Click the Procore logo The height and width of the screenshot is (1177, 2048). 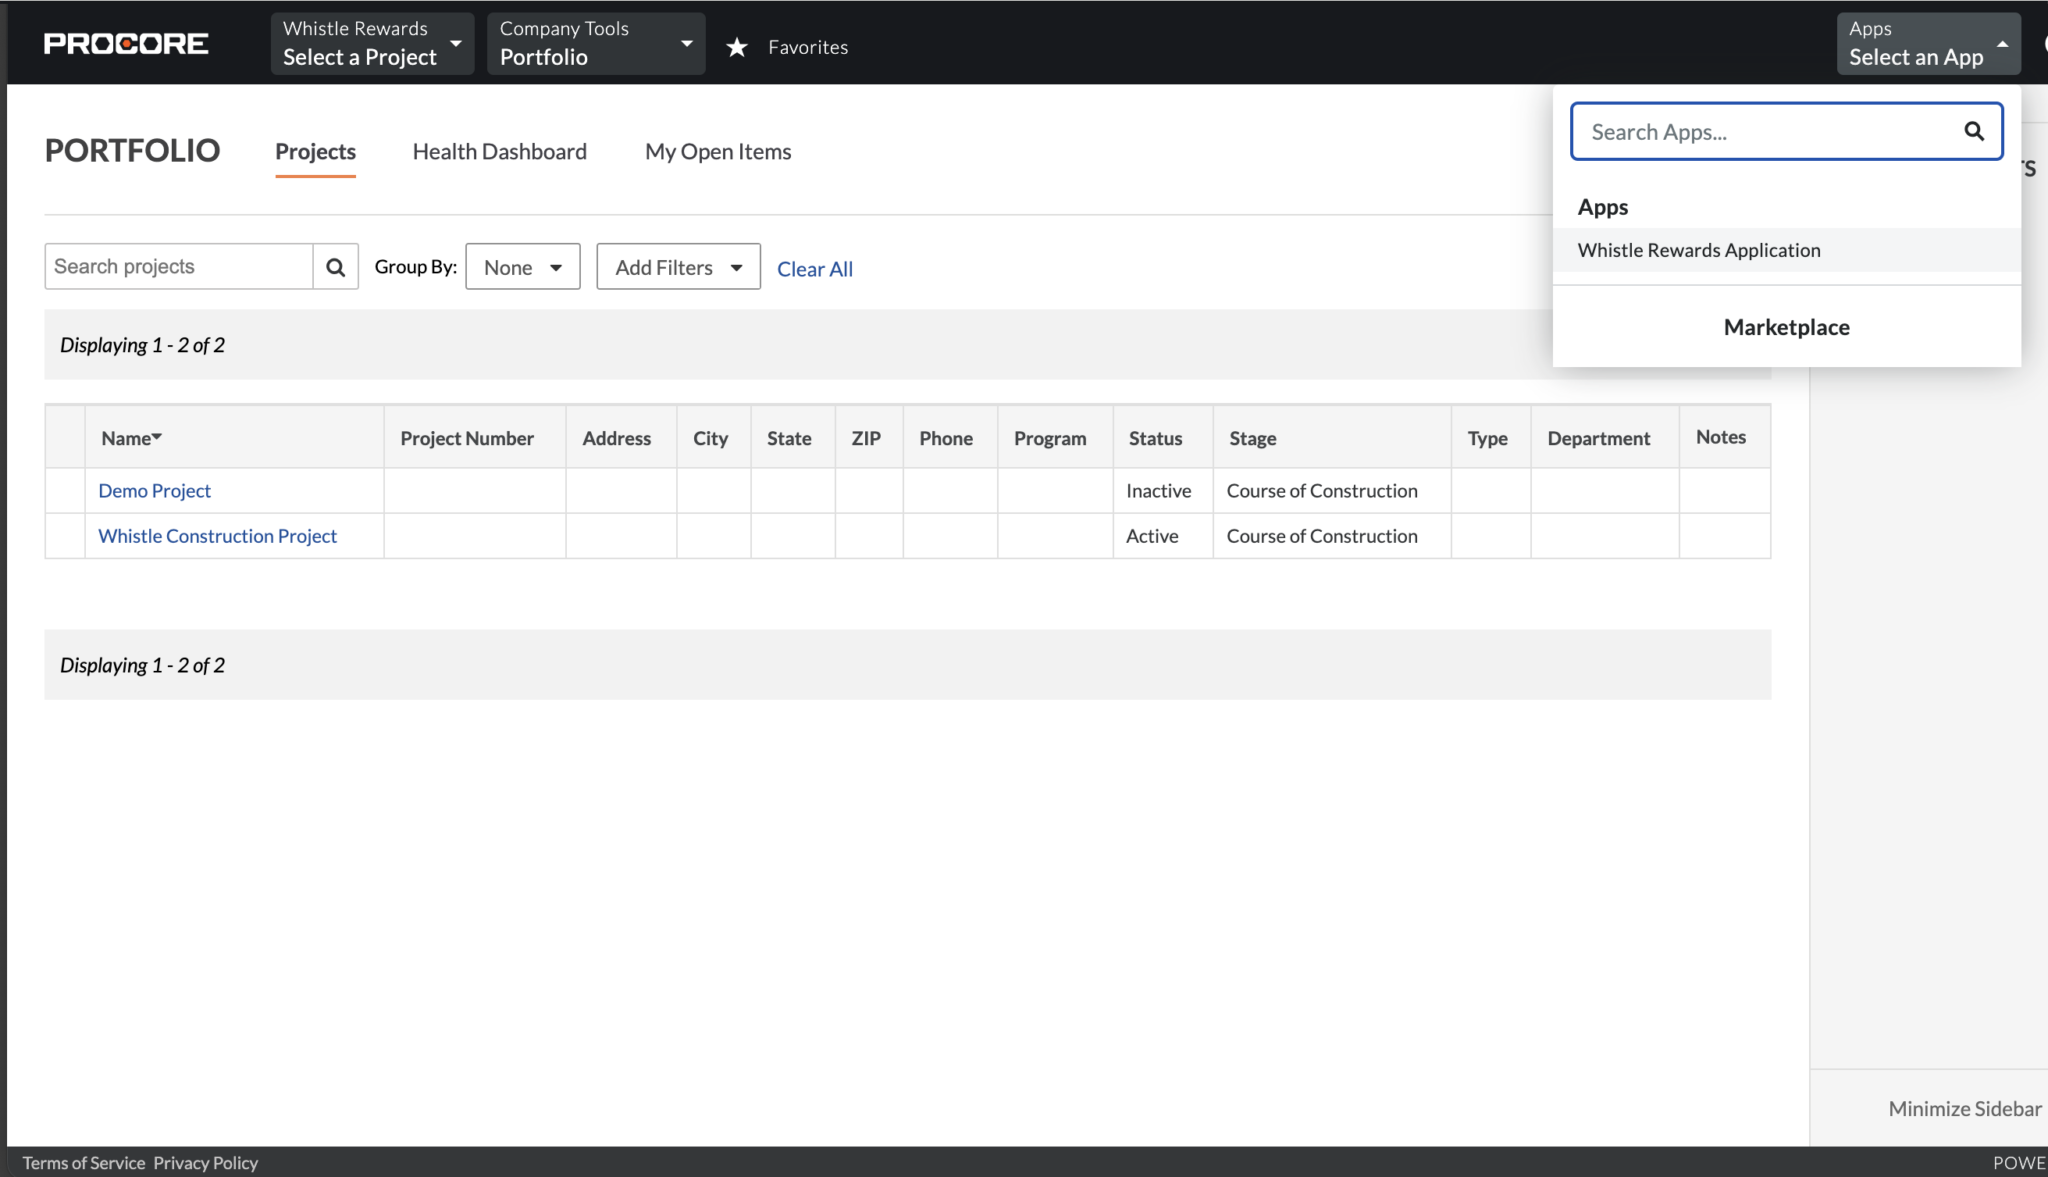[x=124, y=42]
